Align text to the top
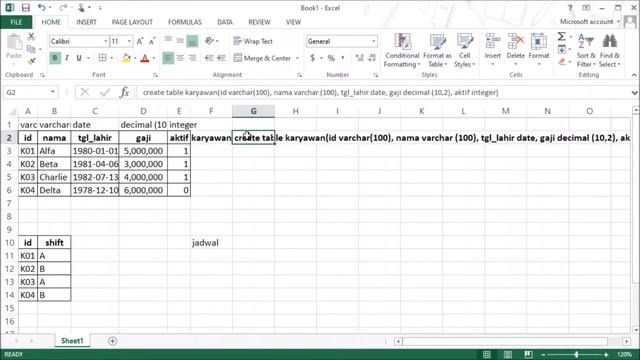This screenshot has height=360, width=640. (x=168, y=40)
